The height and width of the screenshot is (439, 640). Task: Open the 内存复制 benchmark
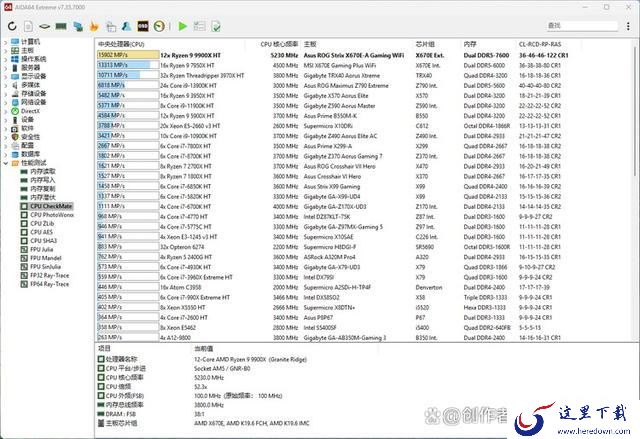pos(43,189)
